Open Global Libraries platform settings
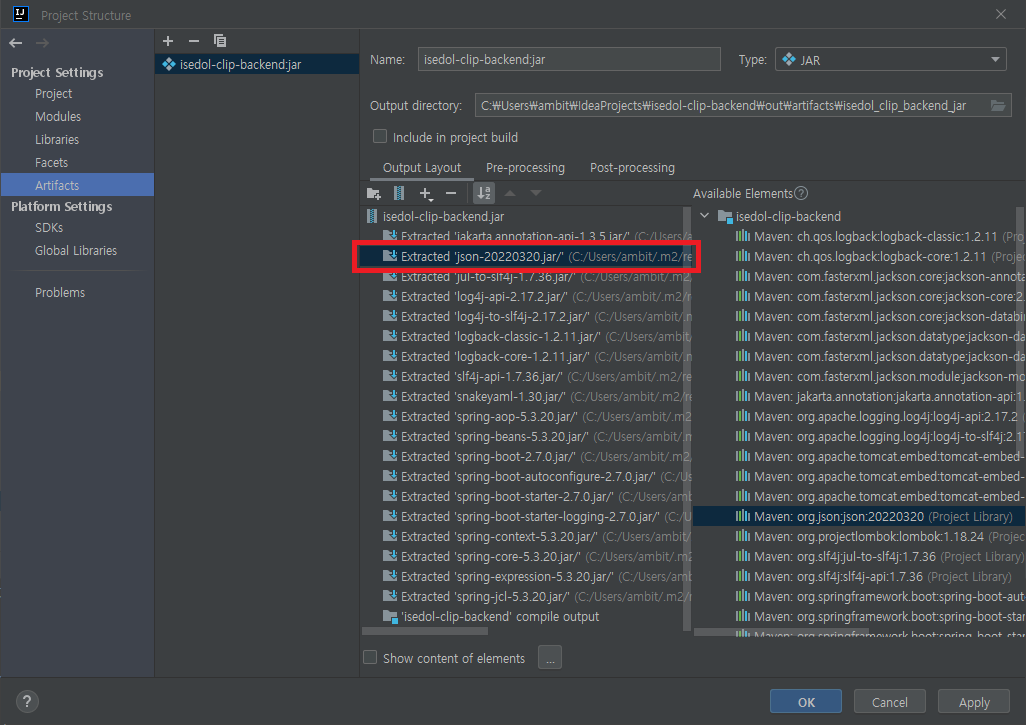The width and height of the screenshot is (1026, 725). click(76, 251)
